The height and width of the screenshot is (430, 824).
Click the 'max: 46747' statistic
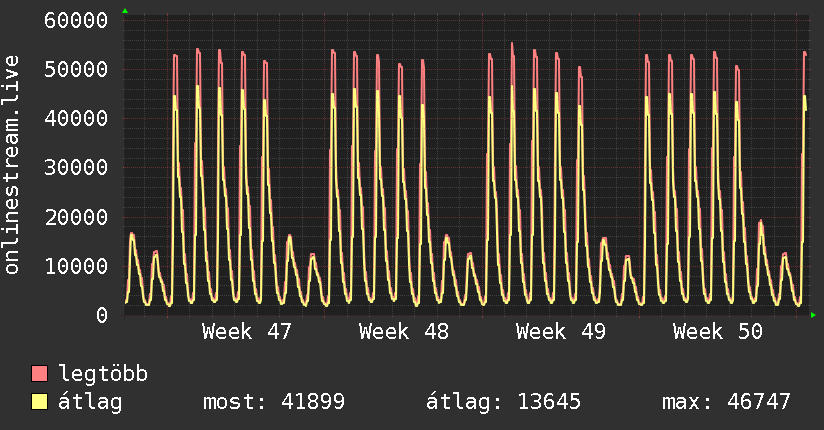coord(726,402)
